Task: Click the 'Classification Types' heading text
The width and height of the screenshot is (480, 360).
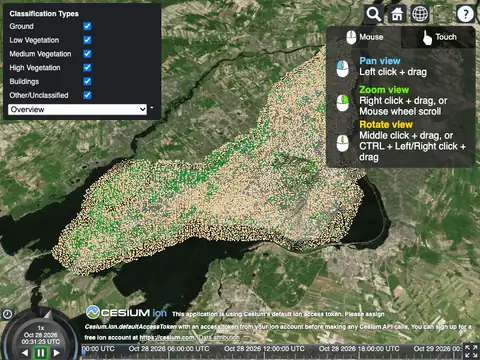Action: pyautogui.click(x=44, y=14)
